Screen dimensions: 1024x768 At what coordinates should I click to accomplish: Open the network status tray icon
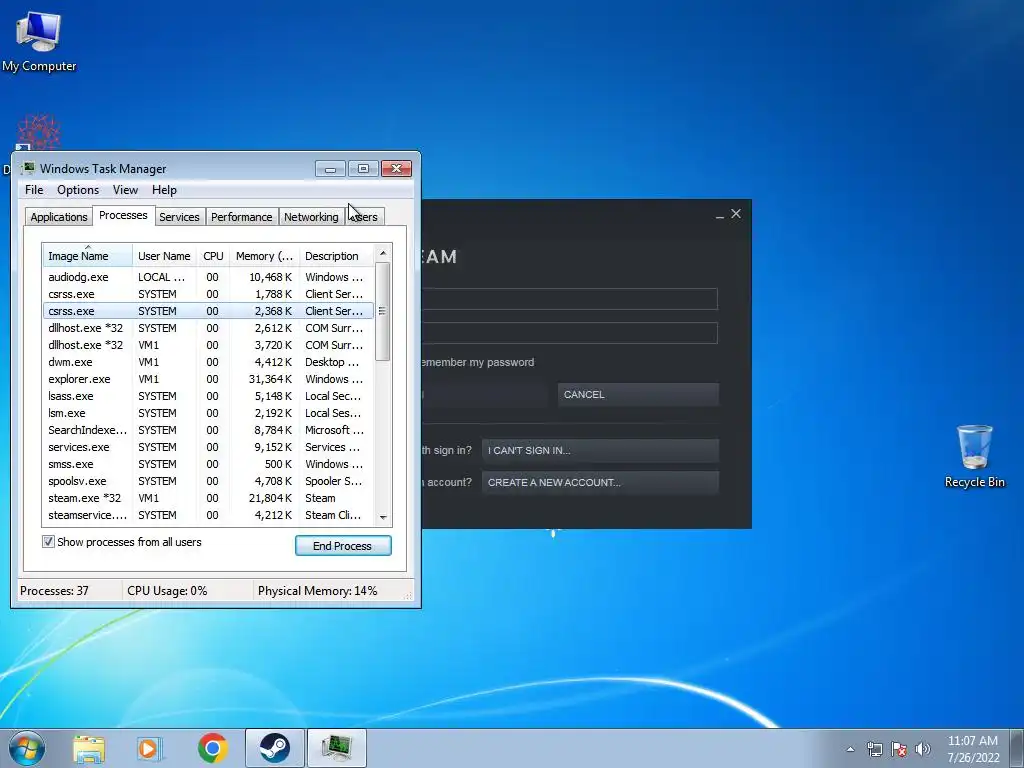click(874, 749)
